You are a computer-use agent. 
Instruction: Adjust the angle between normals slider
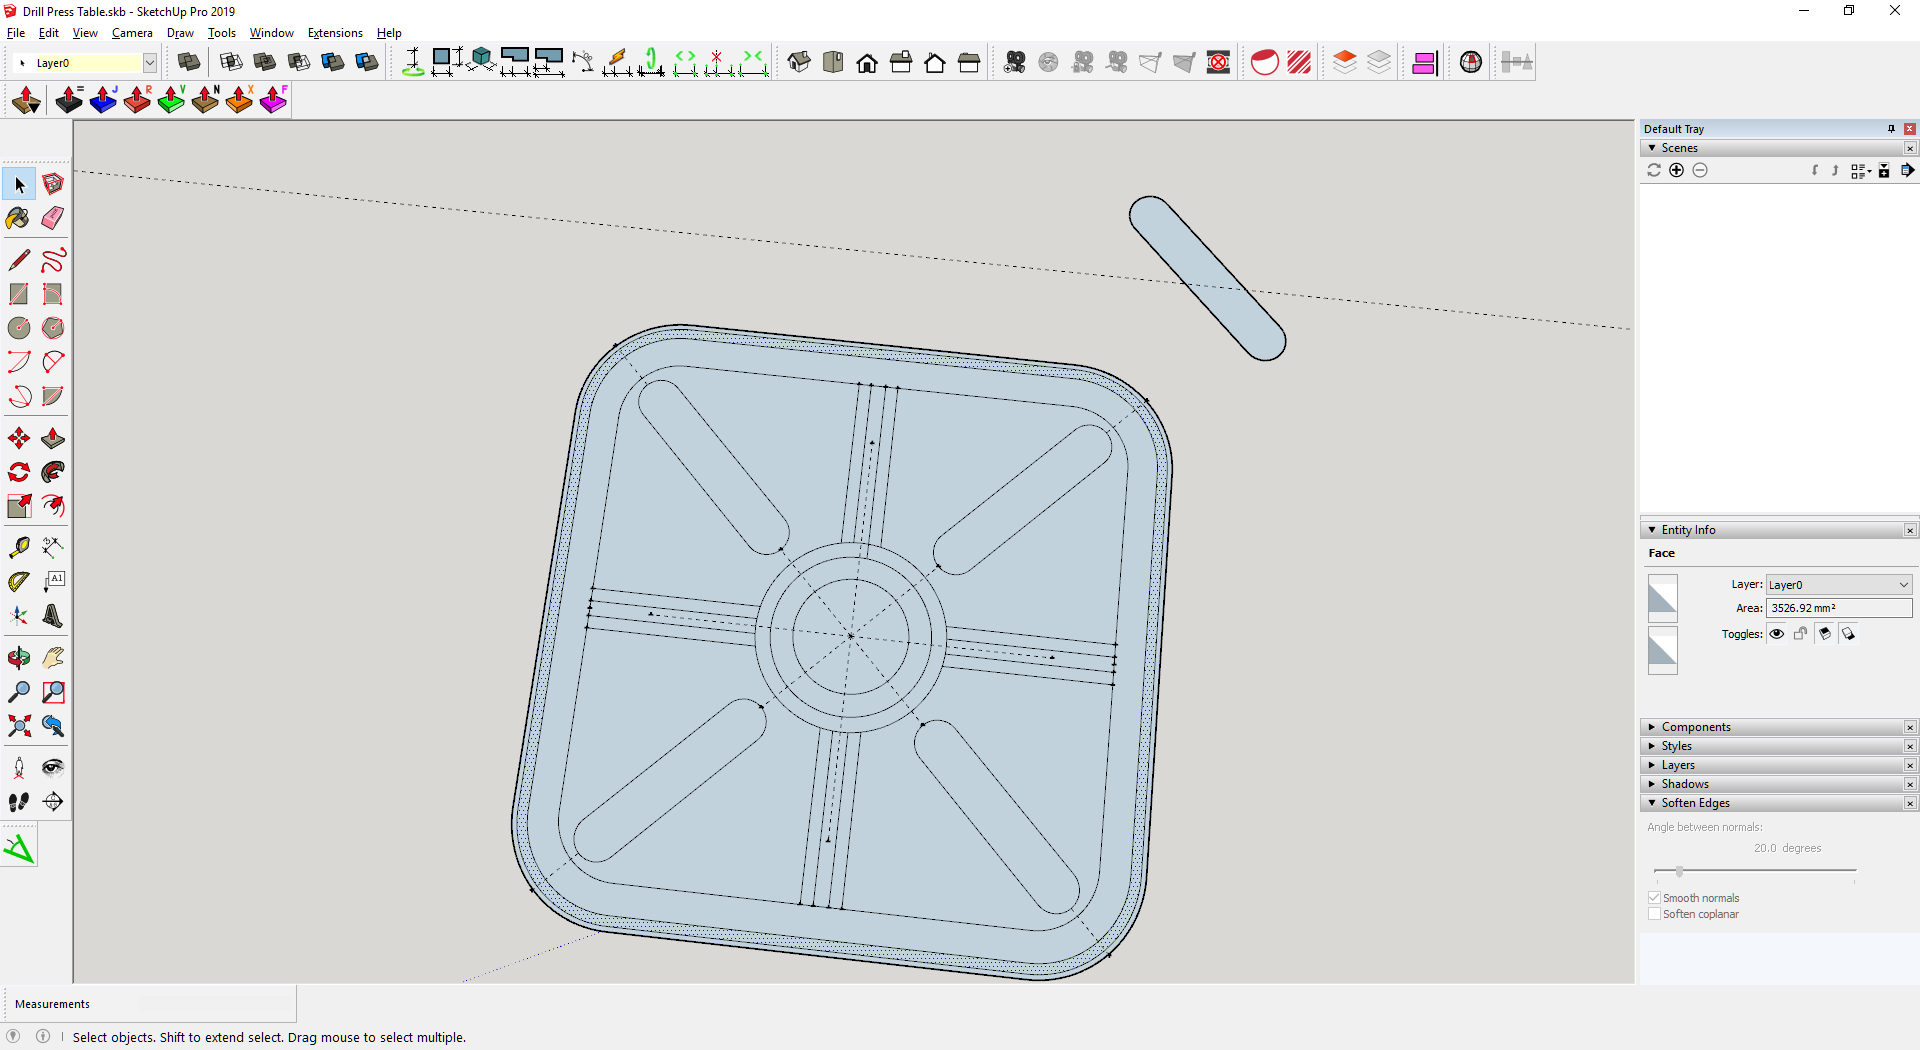click(x=1680, y=872)
